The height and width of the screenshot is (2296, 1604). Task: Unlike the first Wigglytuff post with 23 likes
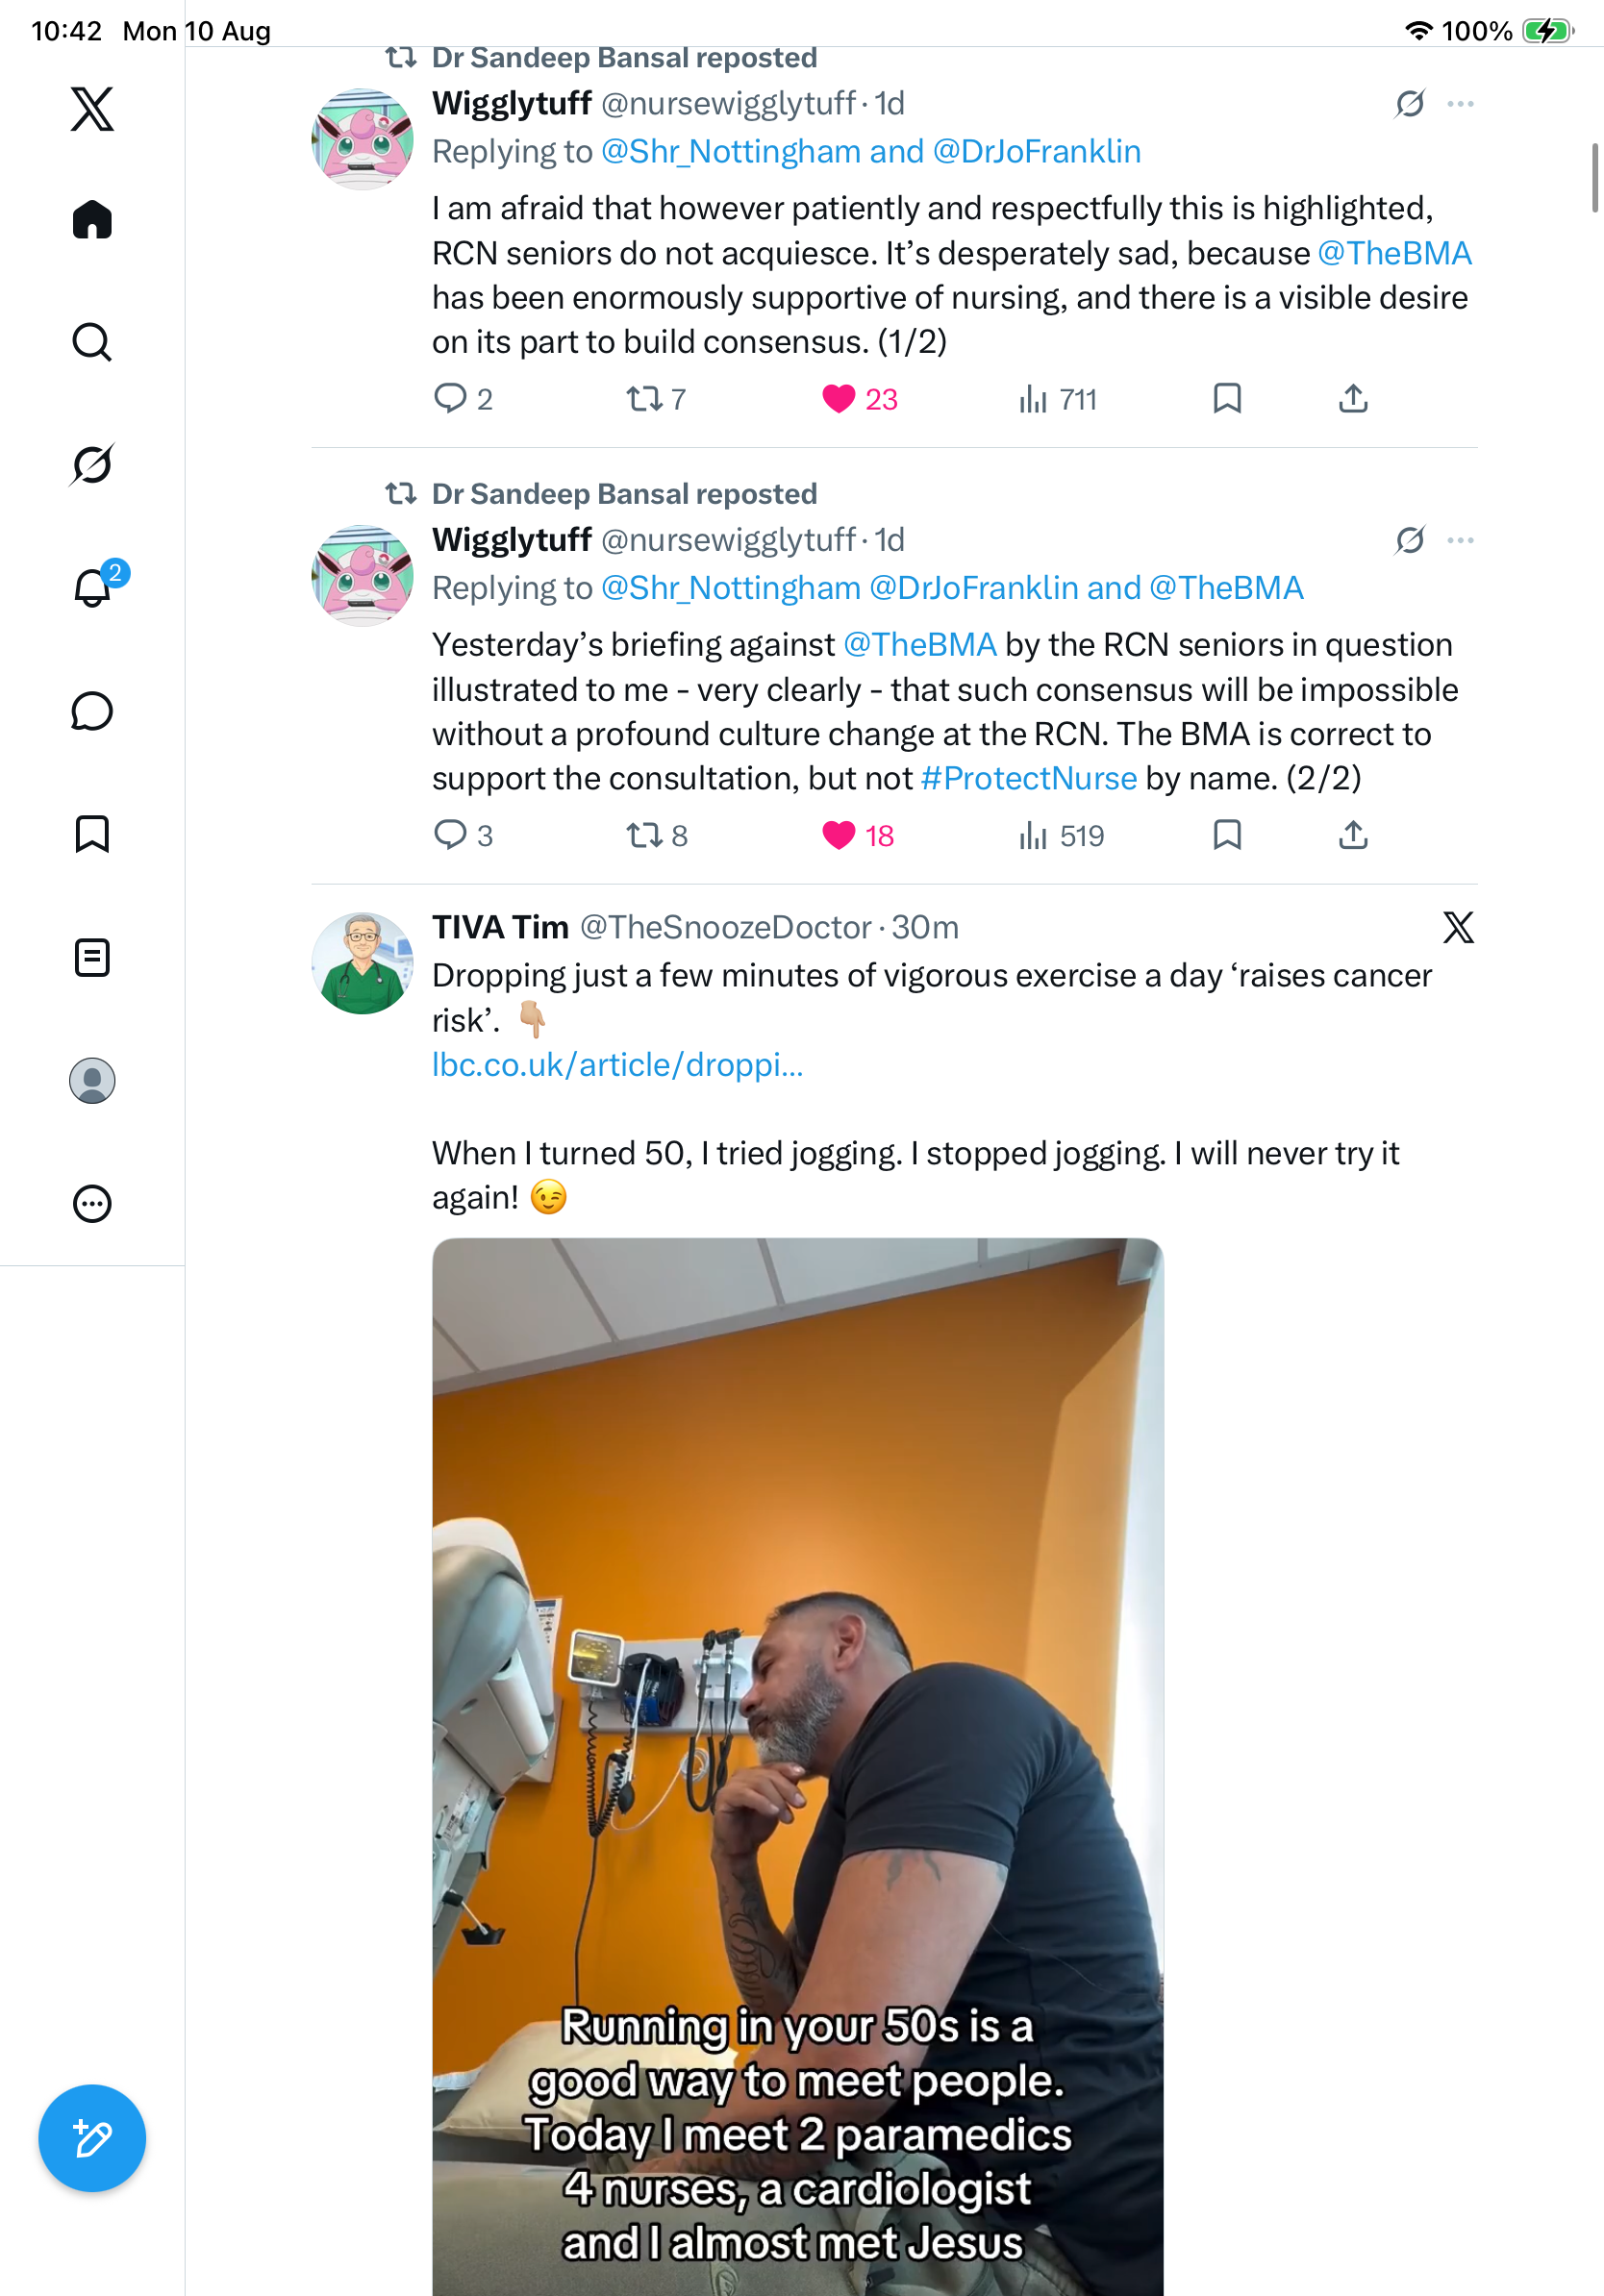point(859,399)
